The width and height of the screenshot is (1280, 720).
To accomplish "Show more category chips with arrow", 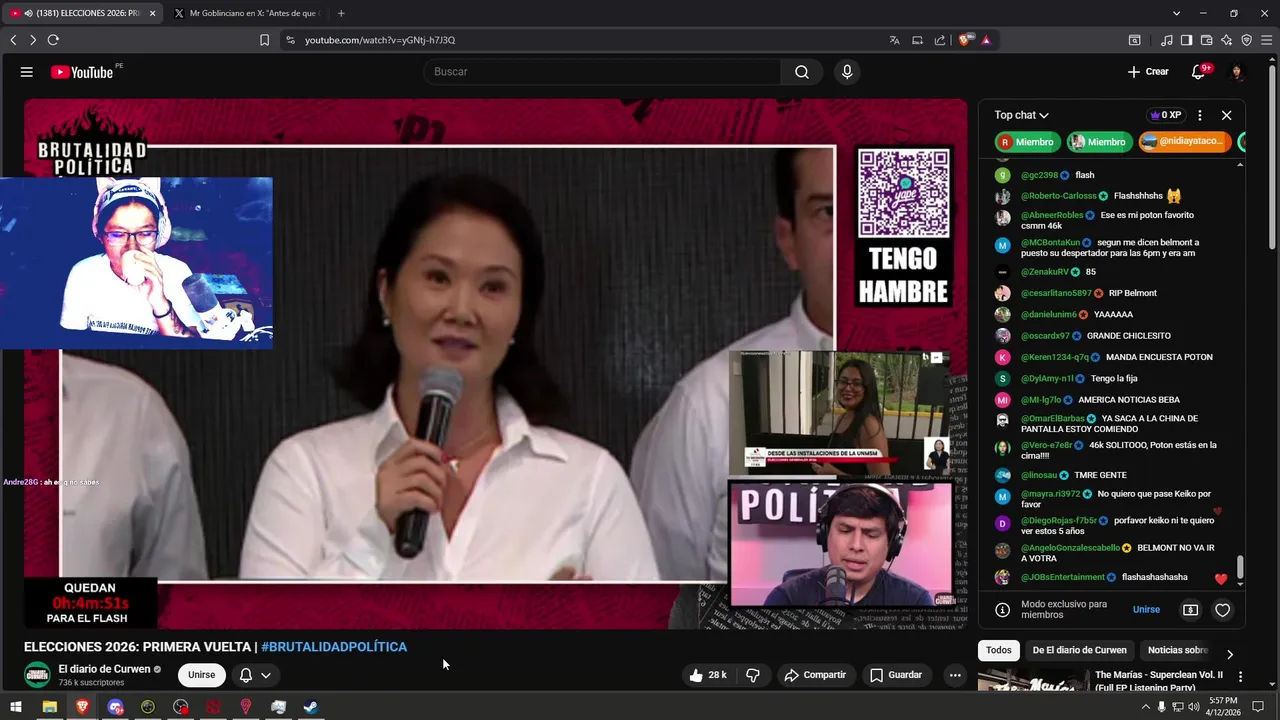I will [1229, 653].
